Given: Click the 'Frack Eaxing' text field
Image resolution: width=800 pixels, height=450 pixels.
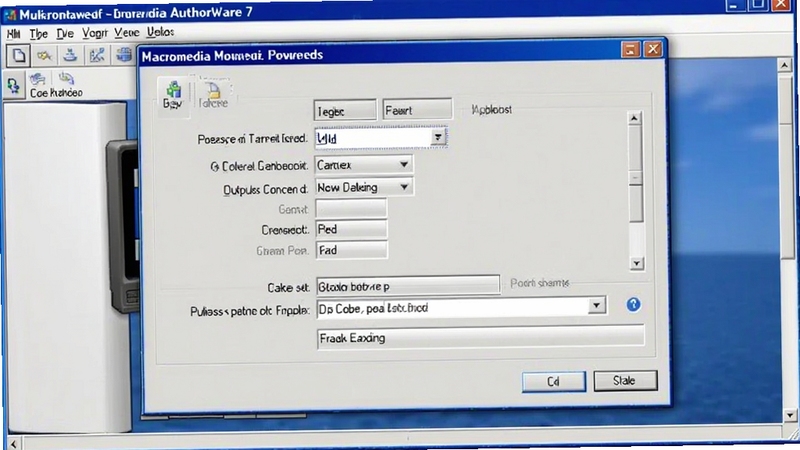Looking at the screenshot, I should pyautogui.click(x=480, y=338).
